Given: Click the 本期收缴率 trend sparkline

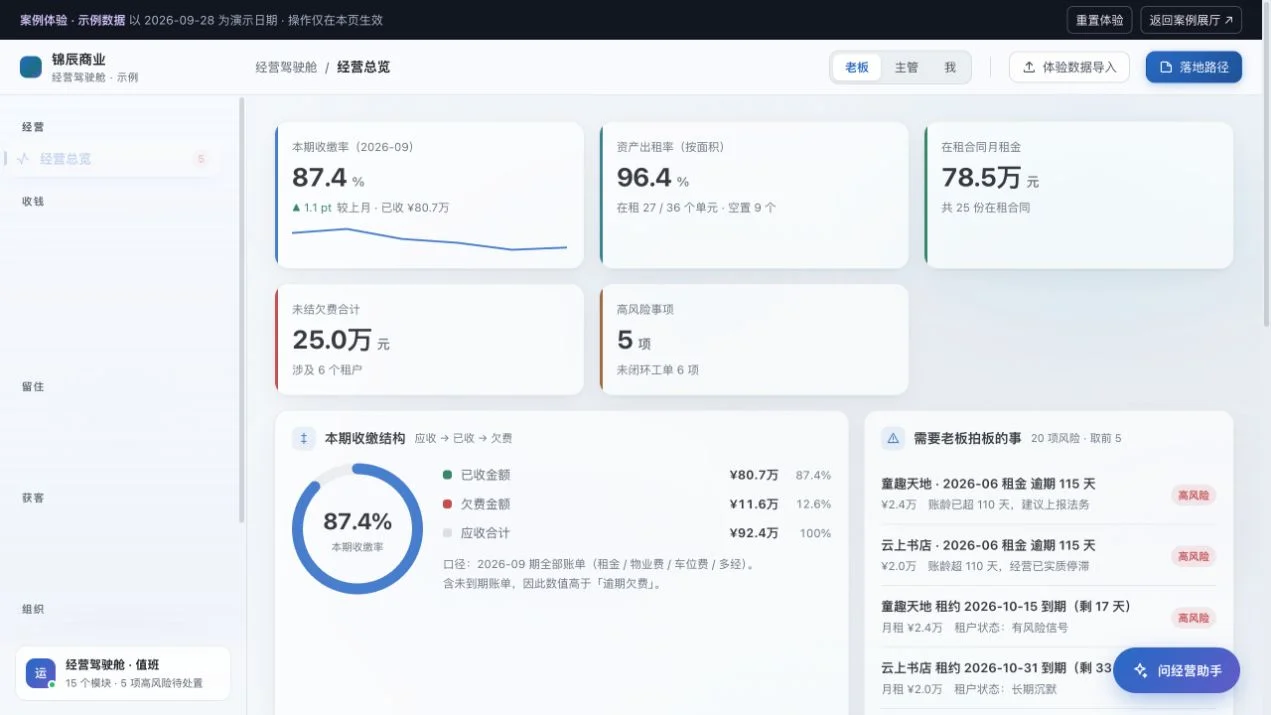Looking at the screenshot, I should click(429, 239).
